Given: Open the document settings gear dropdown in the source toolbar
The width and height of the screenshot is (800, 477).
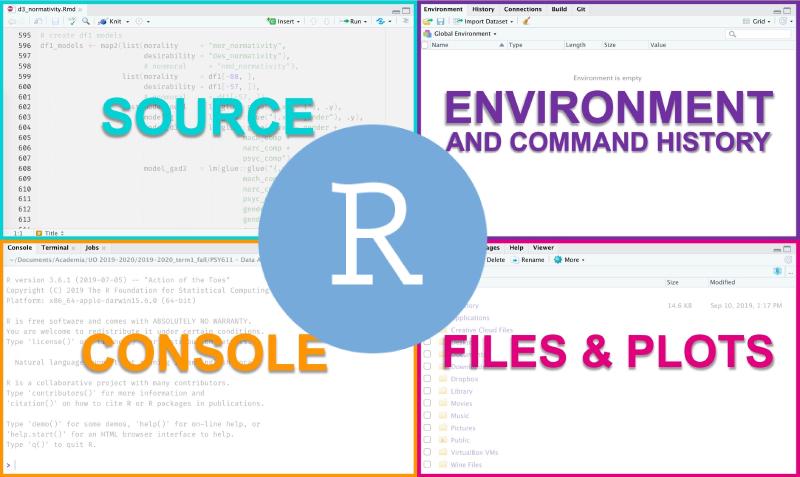Looking at the screenshot, I should click(142, 21).
